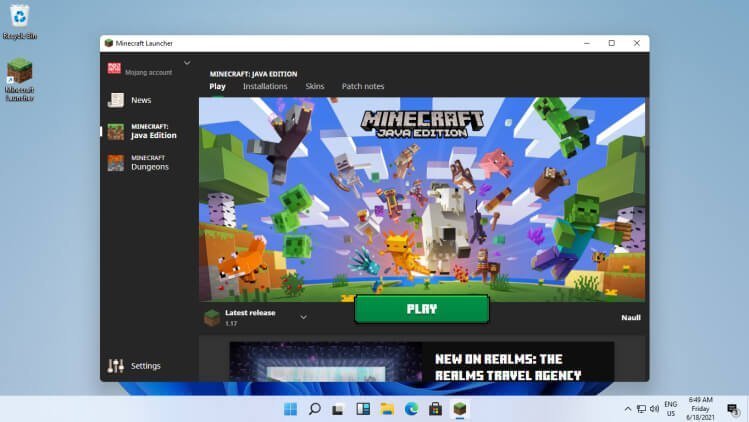Click New on Realms headline text

point(508,367)
